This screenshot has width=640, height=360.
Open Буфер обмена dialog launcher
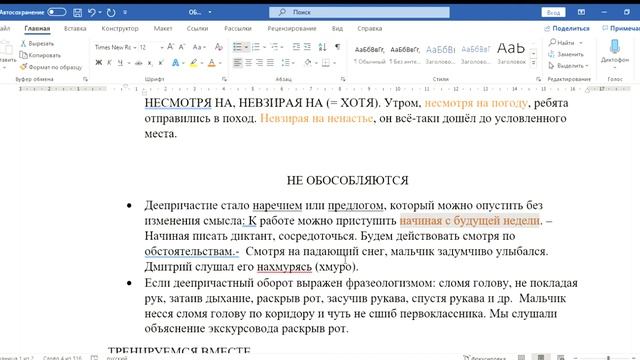point(85,79)
